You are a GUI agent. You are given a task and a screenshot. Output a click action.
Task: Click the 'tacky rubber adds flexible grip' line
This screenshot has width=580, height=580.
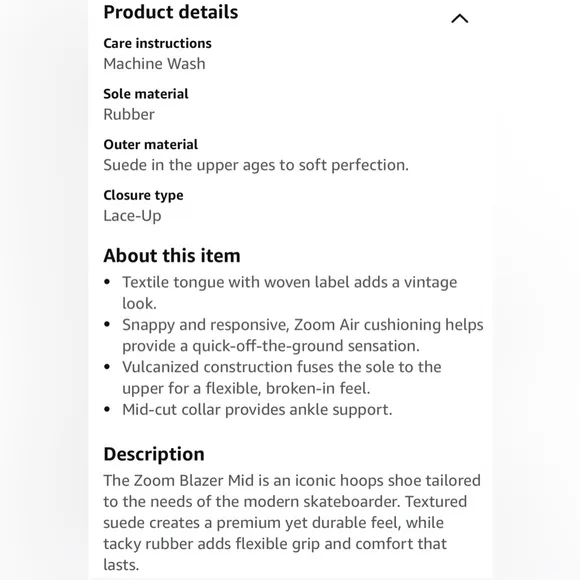click(275, 544)
